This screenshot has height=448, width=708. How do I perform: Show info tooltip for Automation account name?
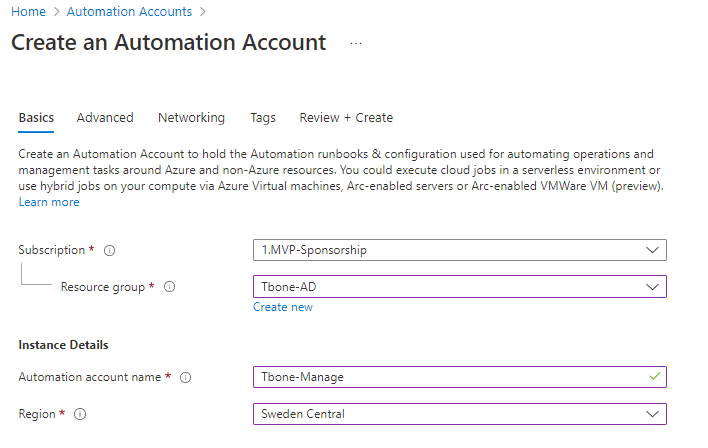[185, 377]
